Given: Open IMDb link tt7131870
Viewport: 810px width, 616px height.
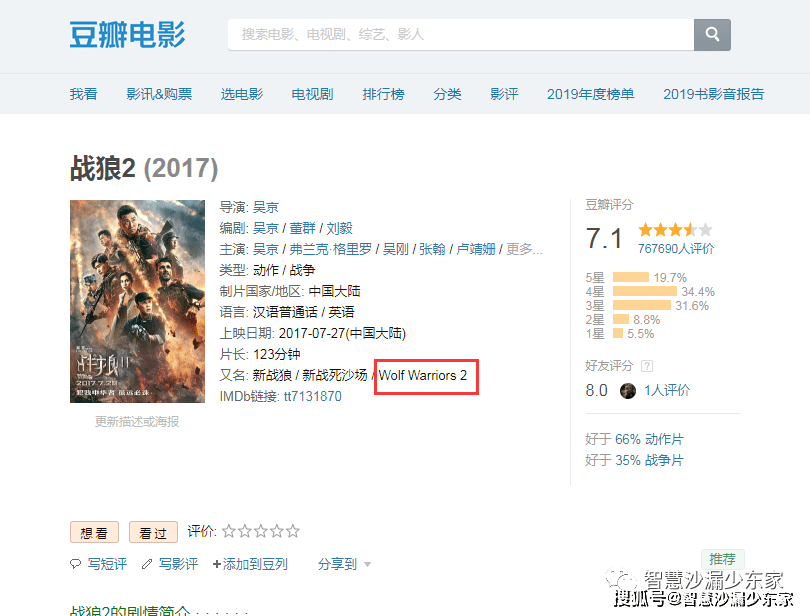Looking at the screenshot, I should pos(313,396).
